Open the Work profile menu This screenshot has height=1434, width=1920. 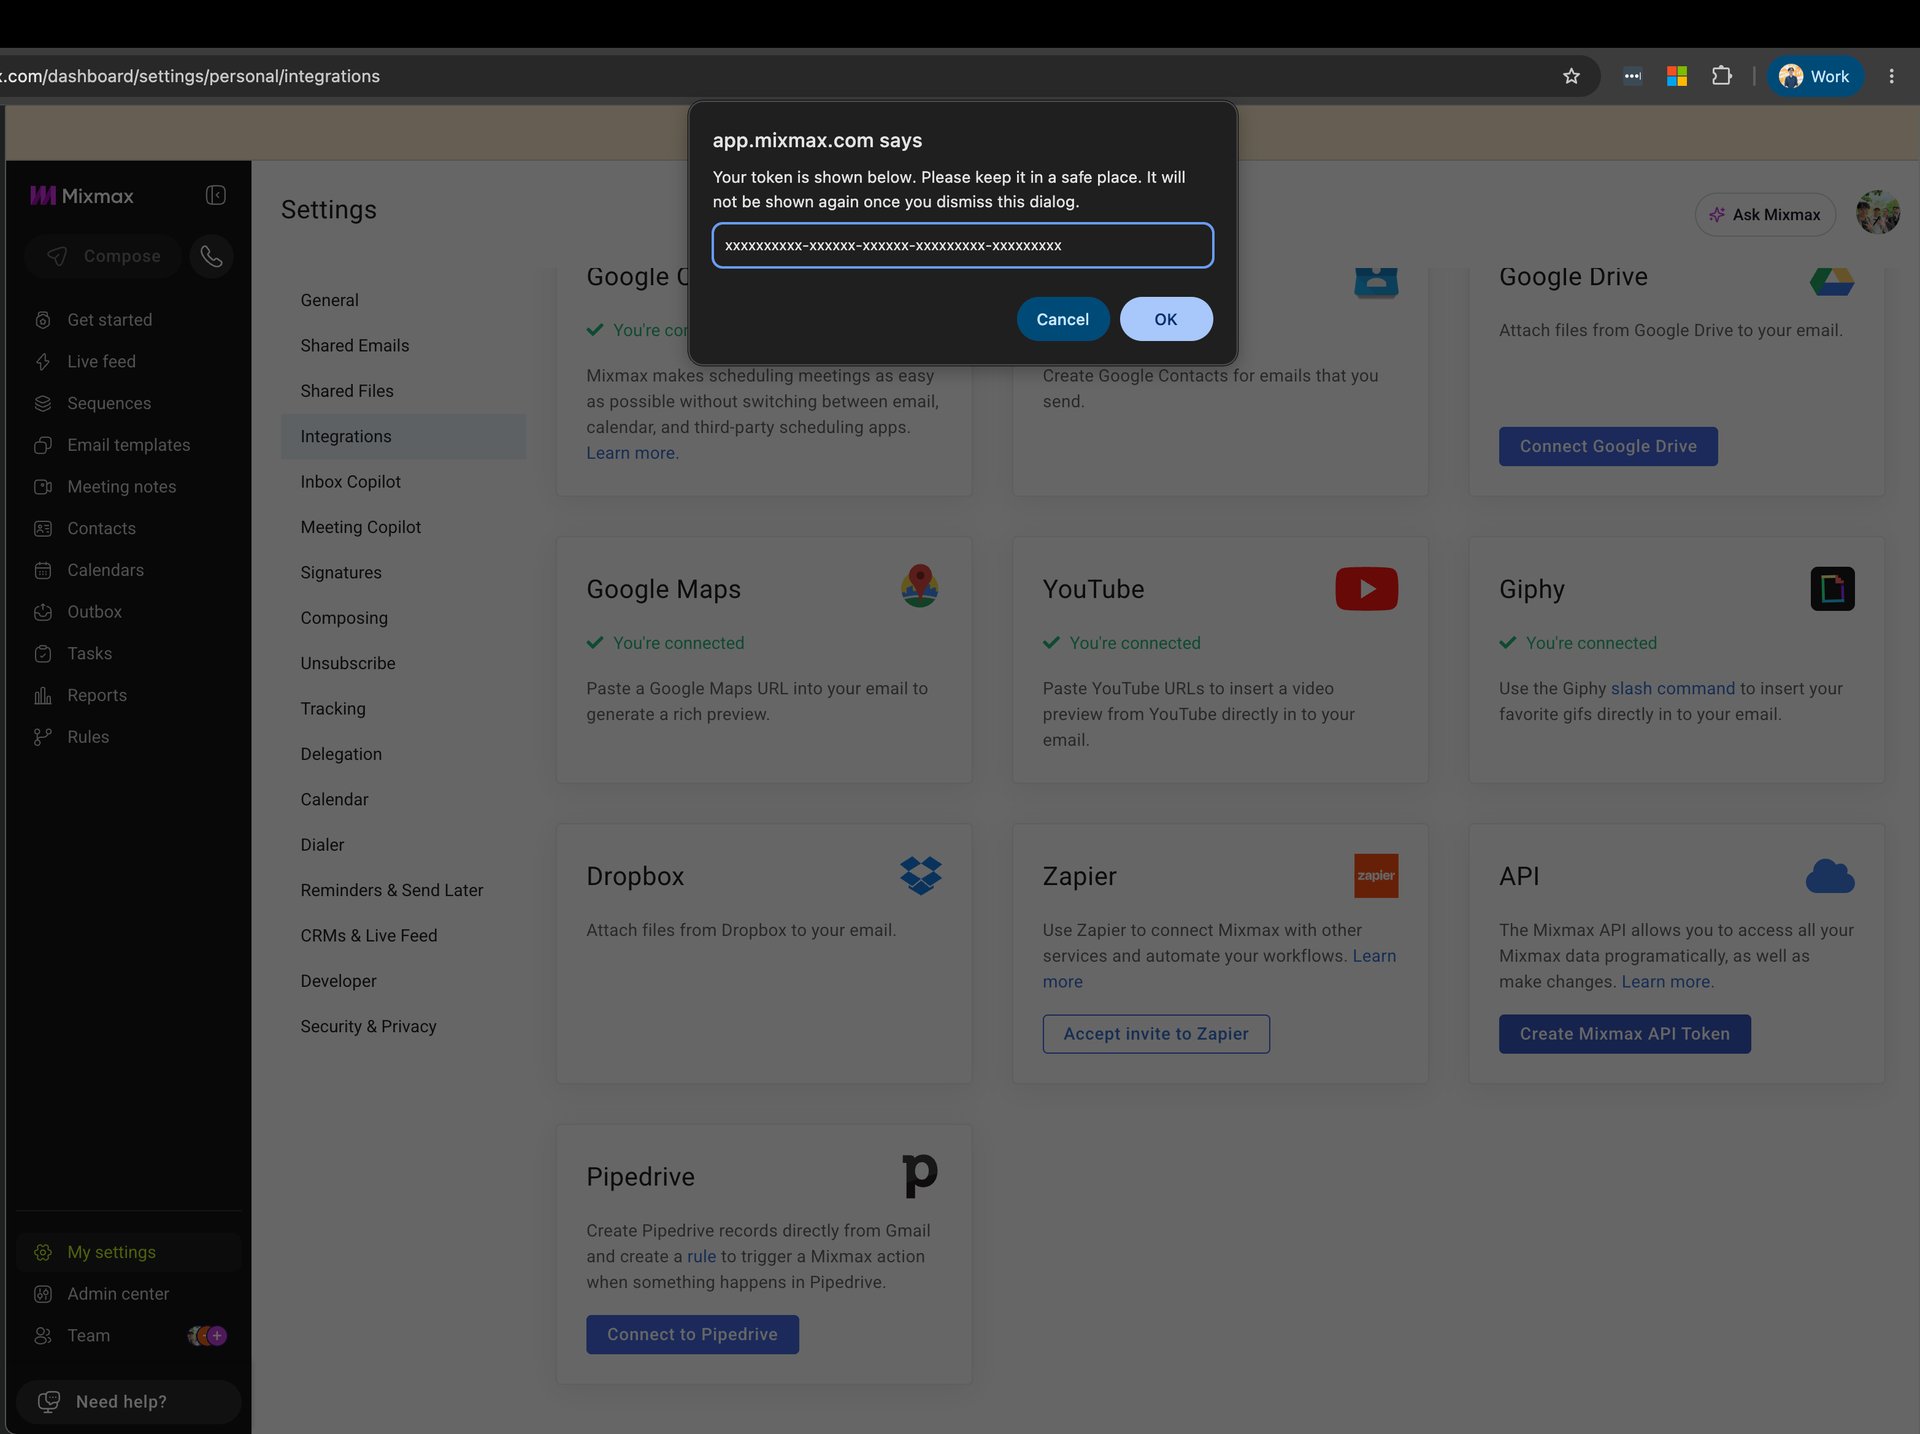coord(1815,76)
